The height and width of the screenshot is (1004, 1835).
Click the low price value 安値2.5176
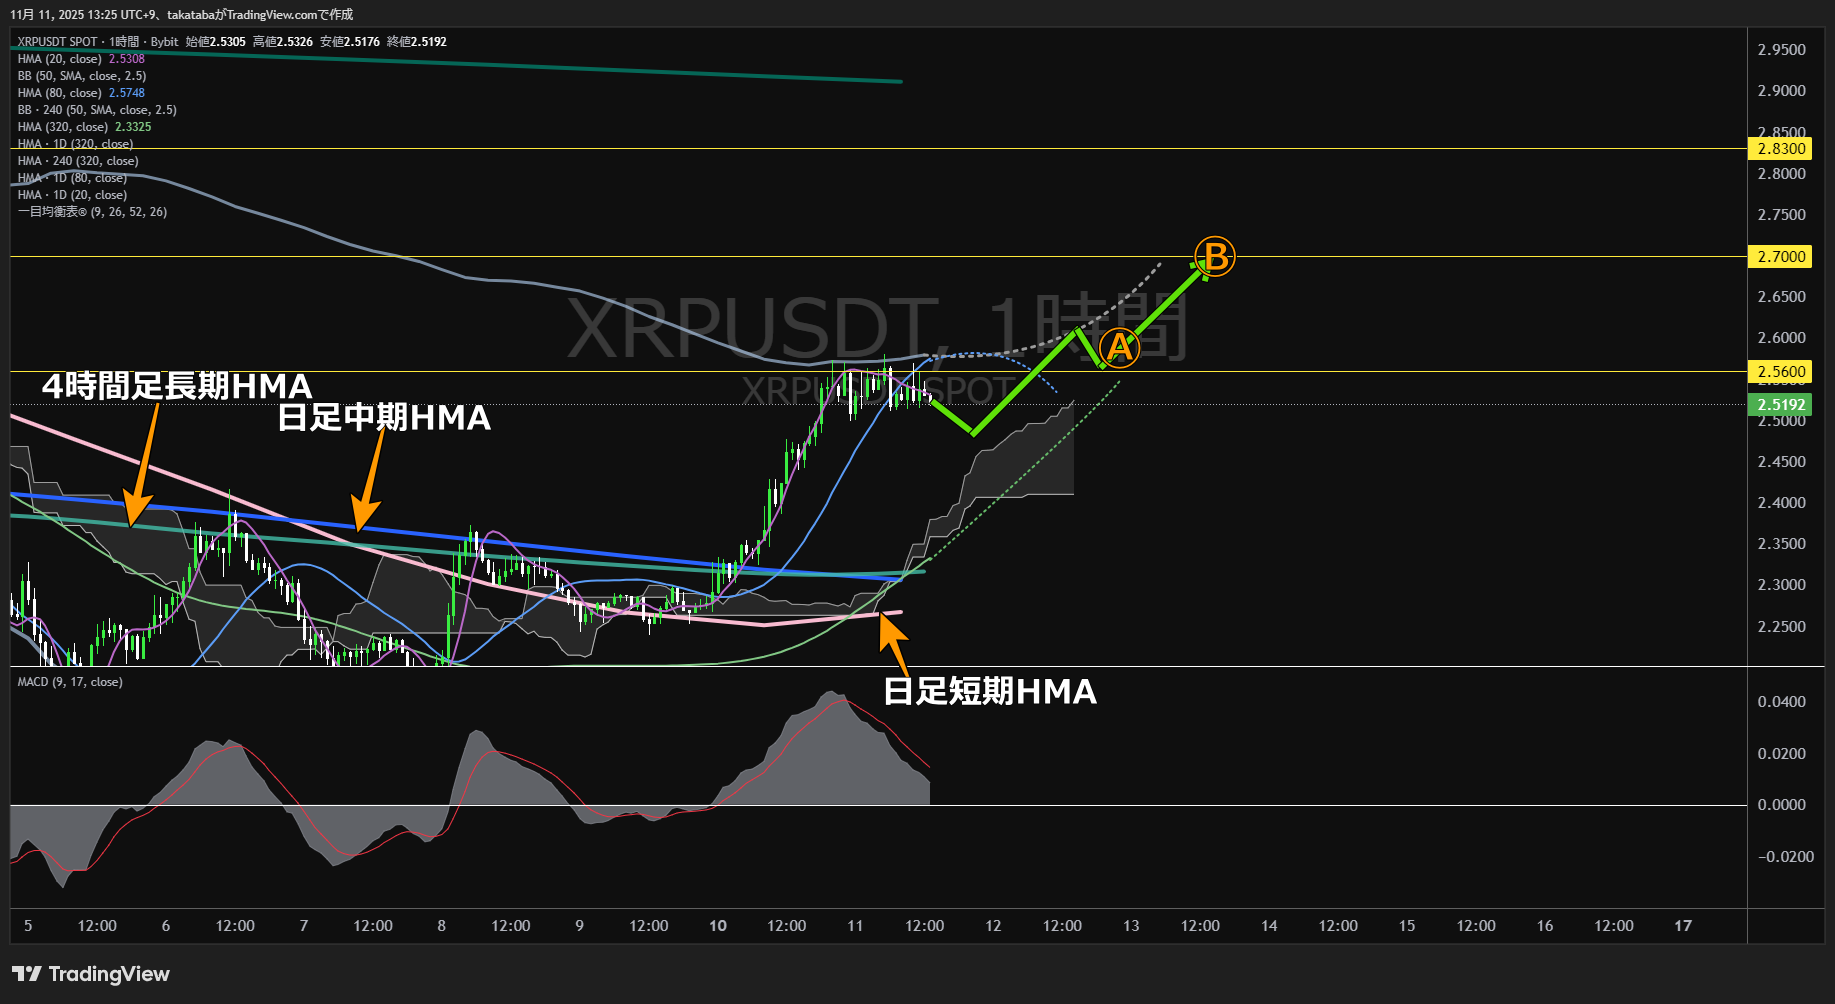pos(350,42)
